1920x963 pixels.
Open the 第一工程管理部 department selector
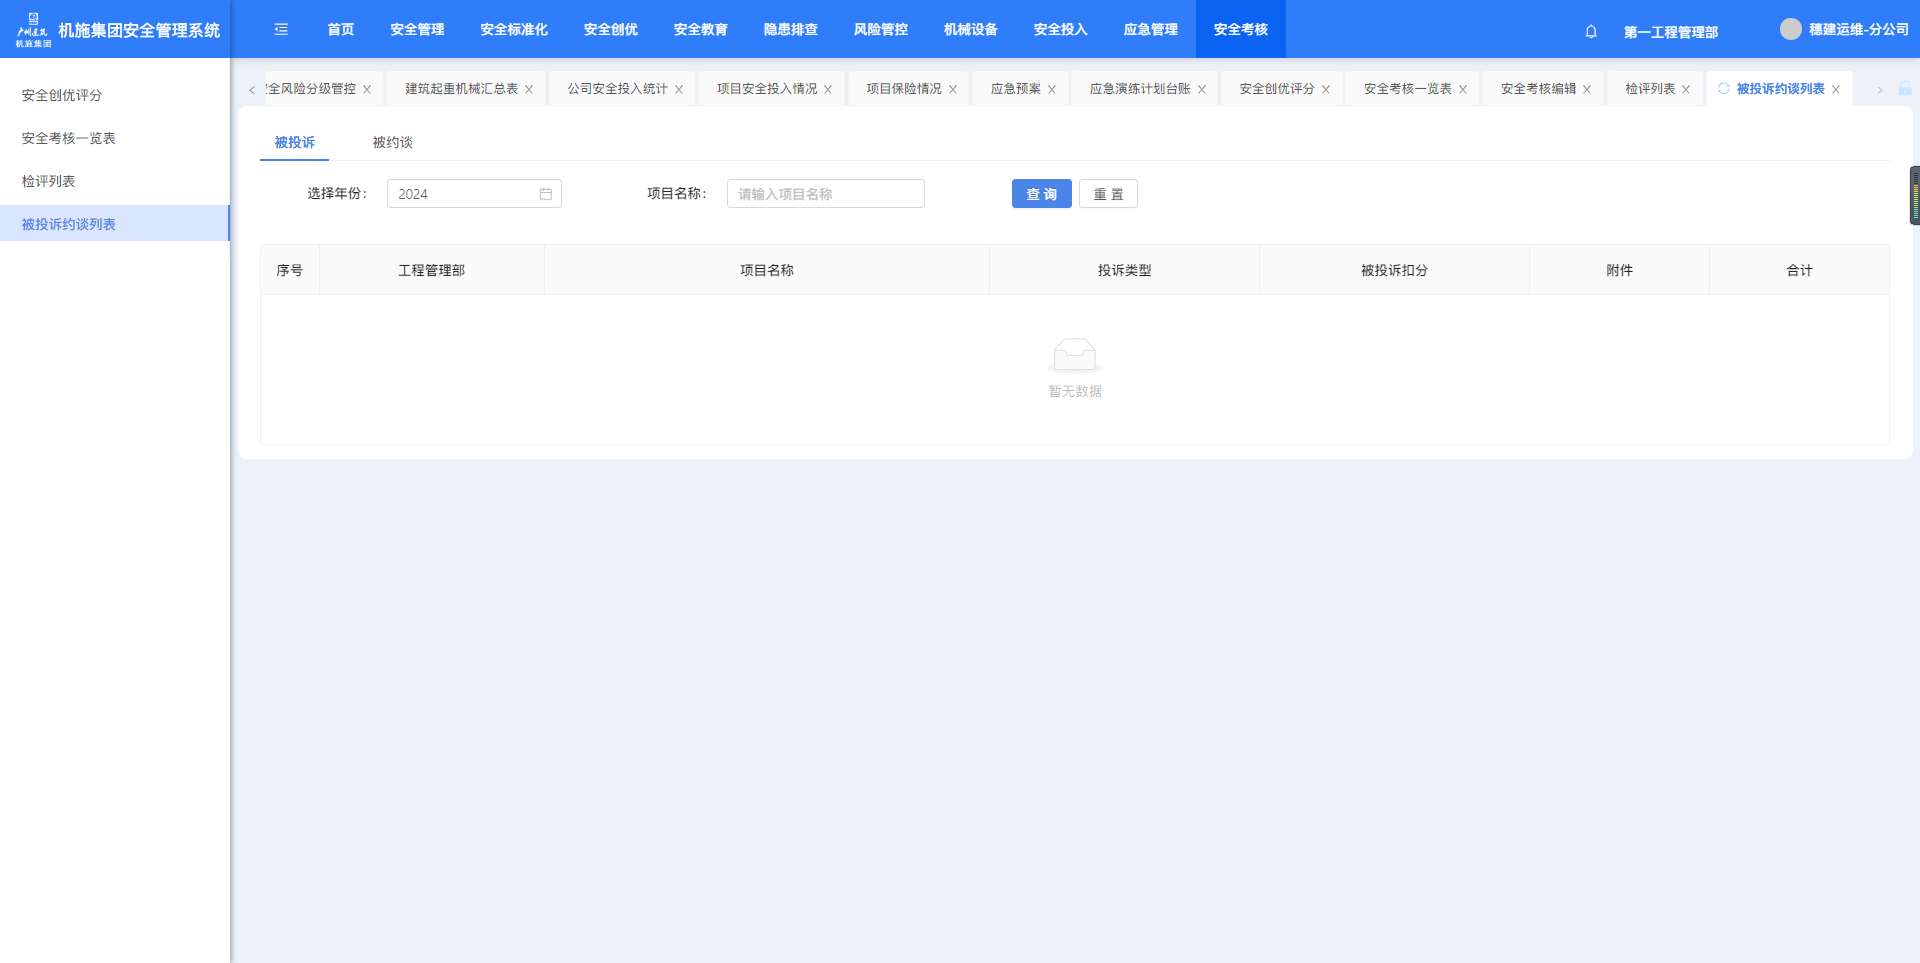[x=1670, y=32]
